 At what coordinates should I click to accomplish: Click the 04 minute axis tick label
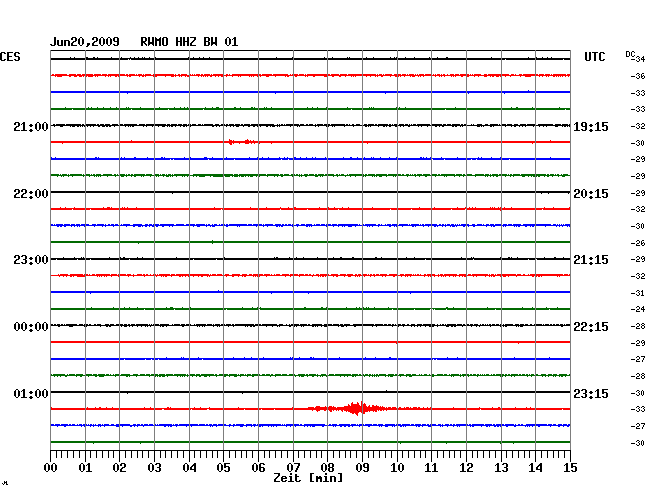click(x=189, y=468)
